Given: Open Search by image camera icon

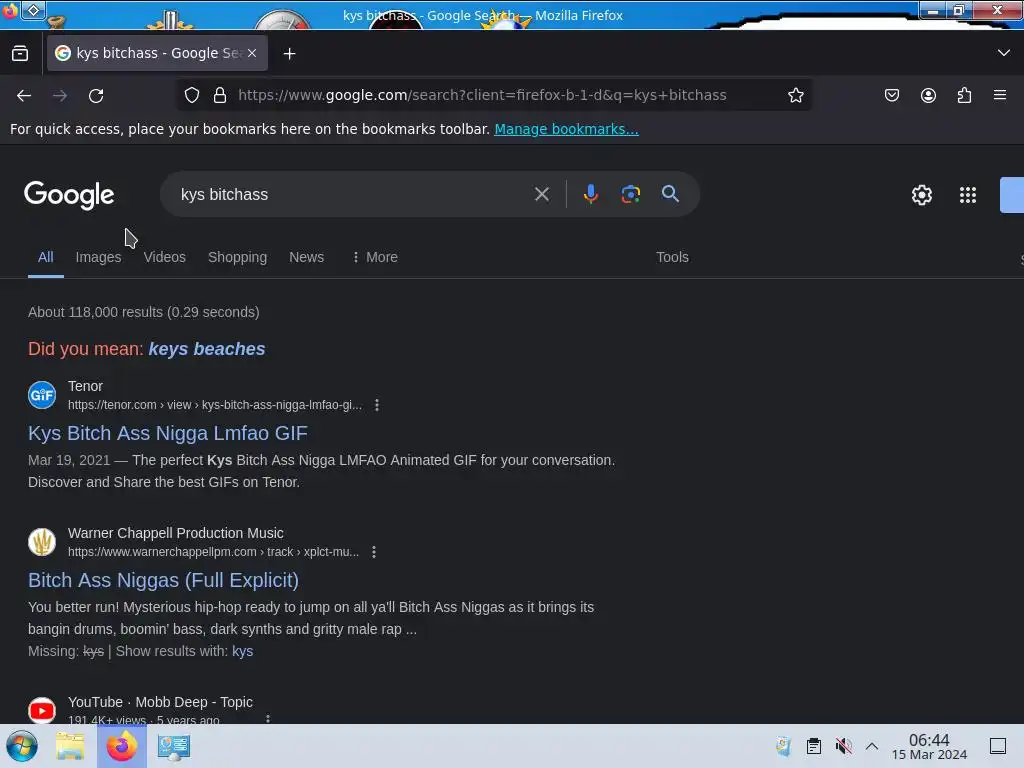Looking at the screenshot, I should [630, 194].
